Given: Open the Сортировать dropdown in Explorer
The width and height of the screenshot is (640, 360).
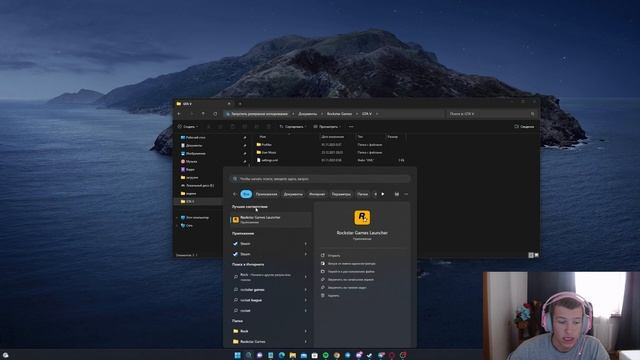Looking at the screenshot, I should (293, 127).
